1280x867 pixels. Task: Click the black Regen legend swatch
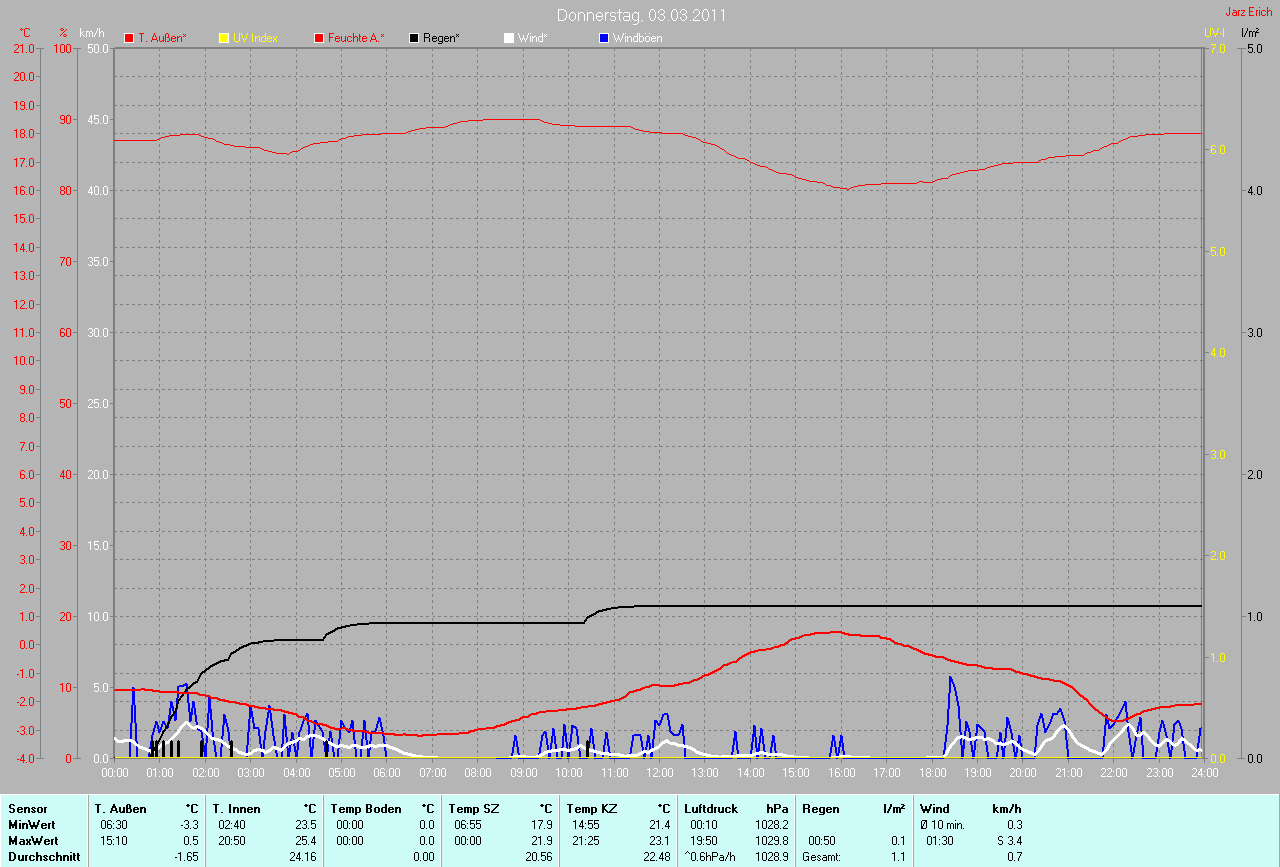pyautogui.click(x=414, y=38)
